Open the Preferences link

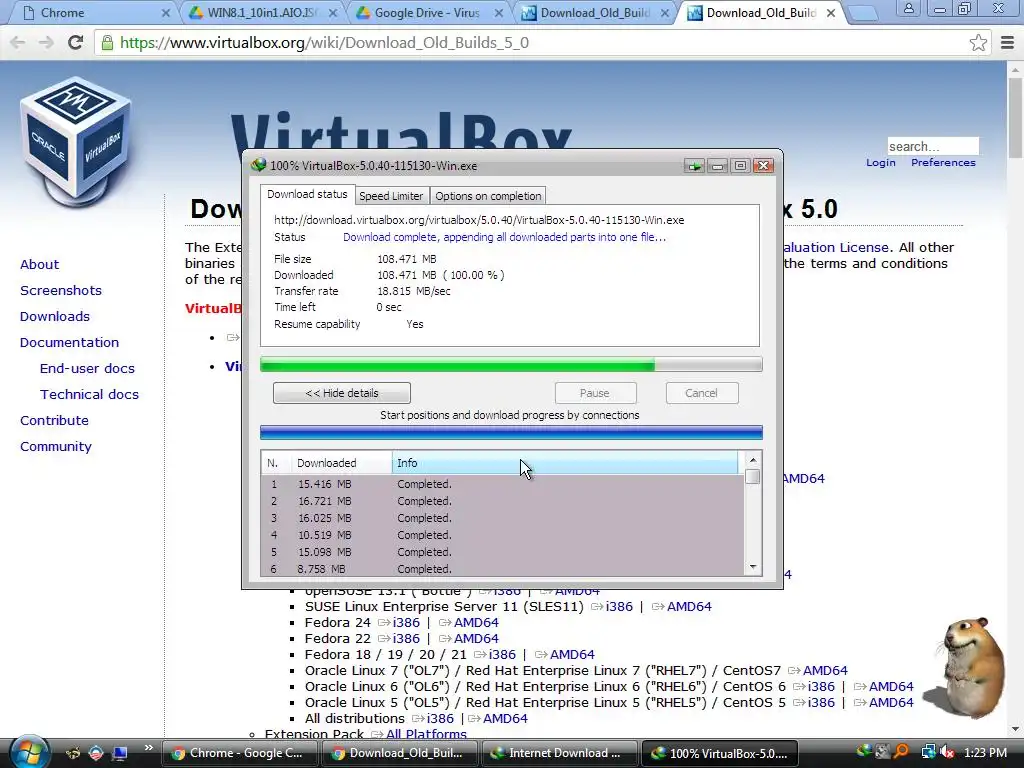943,163
